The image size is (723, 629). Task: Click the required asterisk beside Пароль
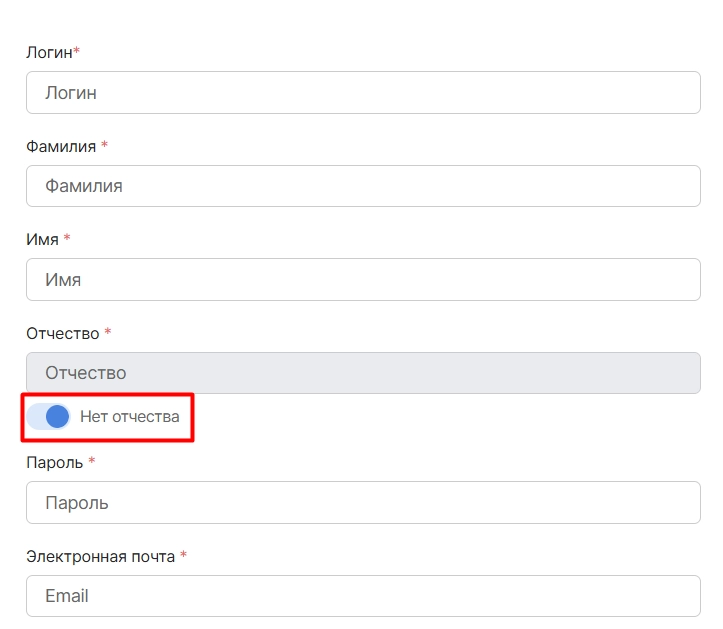(92, 460)
